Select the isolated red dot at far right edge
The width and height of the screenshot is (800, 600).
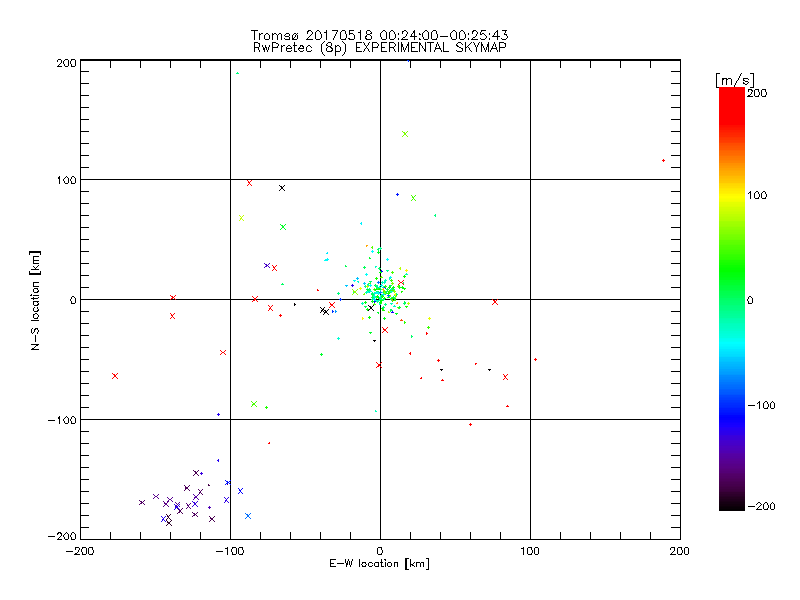(x=663, y=161)
